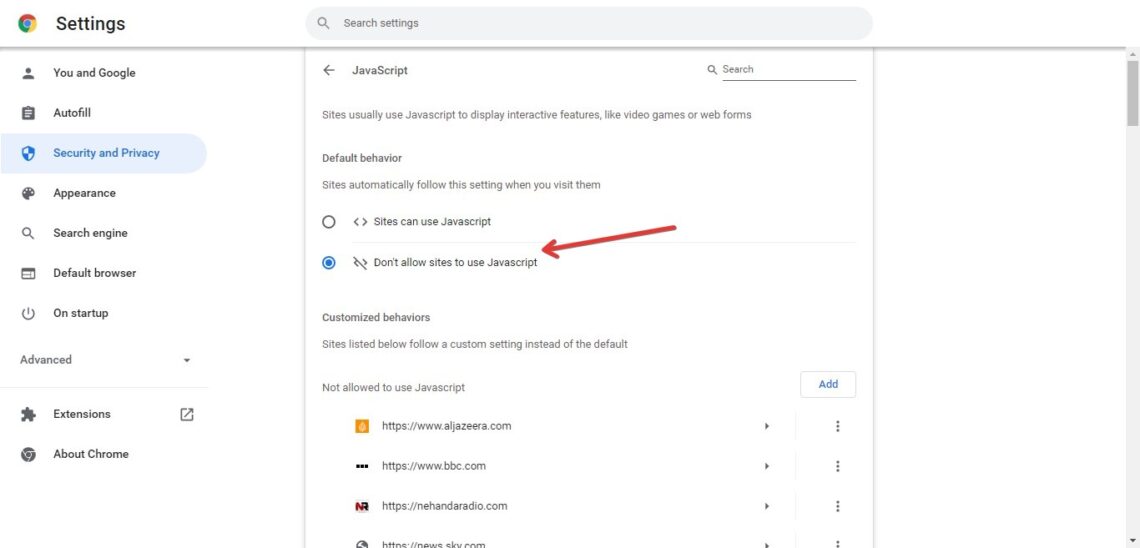Screen dimensions: 1140x548
Task: Click the back arrow beside JavaScript heading
Action: click(329, 71)
